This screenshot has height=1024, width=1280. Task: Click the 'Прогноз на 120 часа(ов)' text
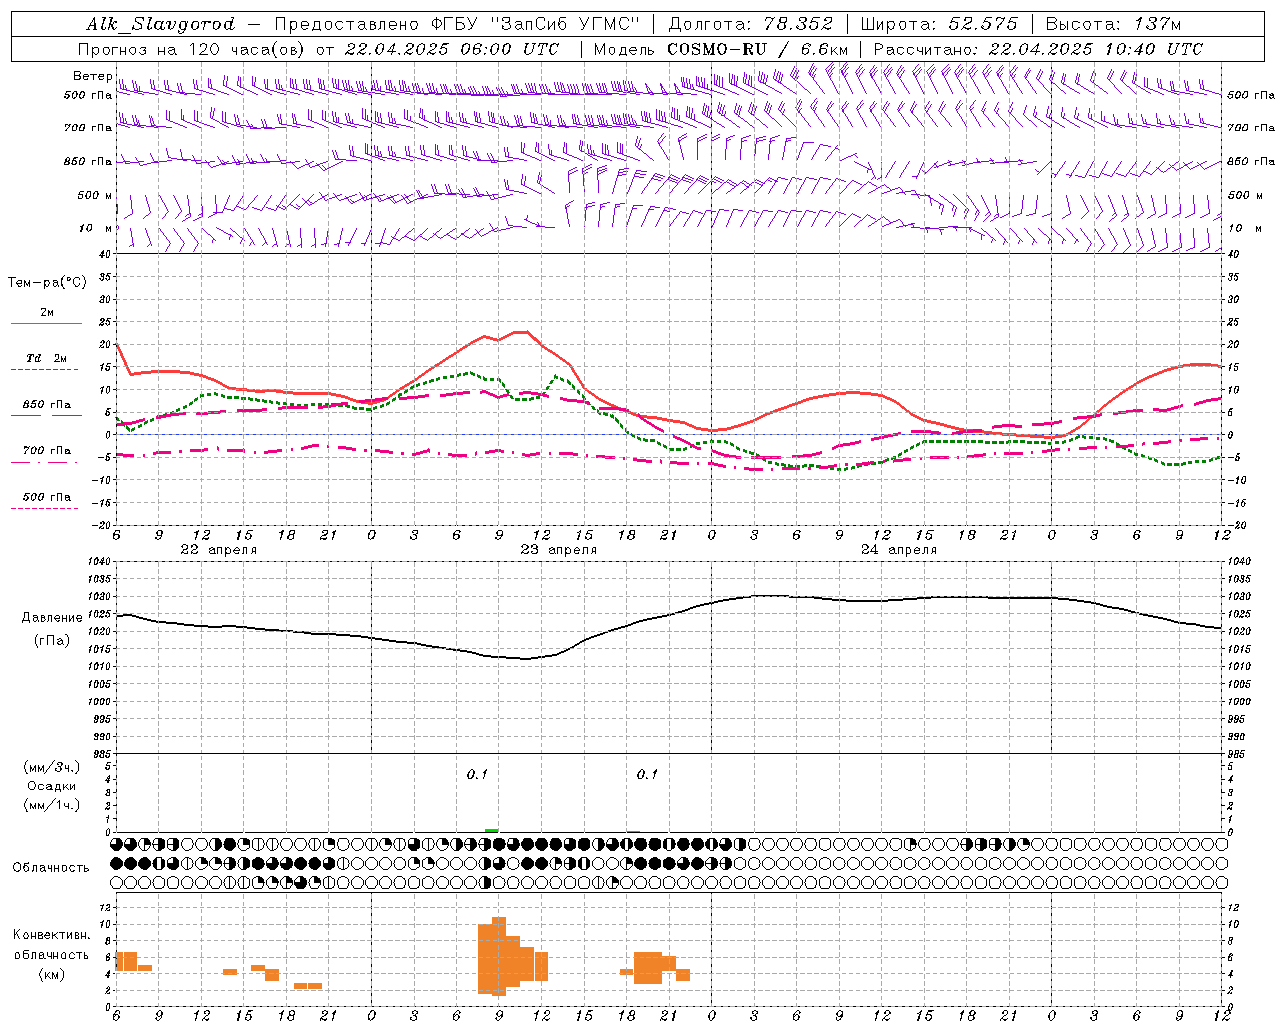point(193,49)
